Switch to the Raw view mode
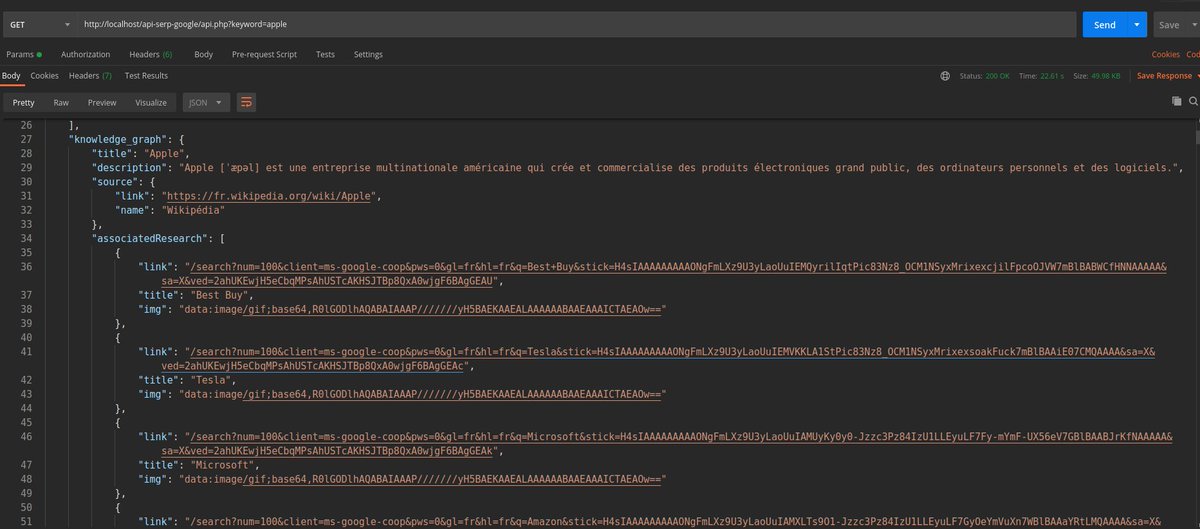1200x529 pixels. click(x=61, y=102)
